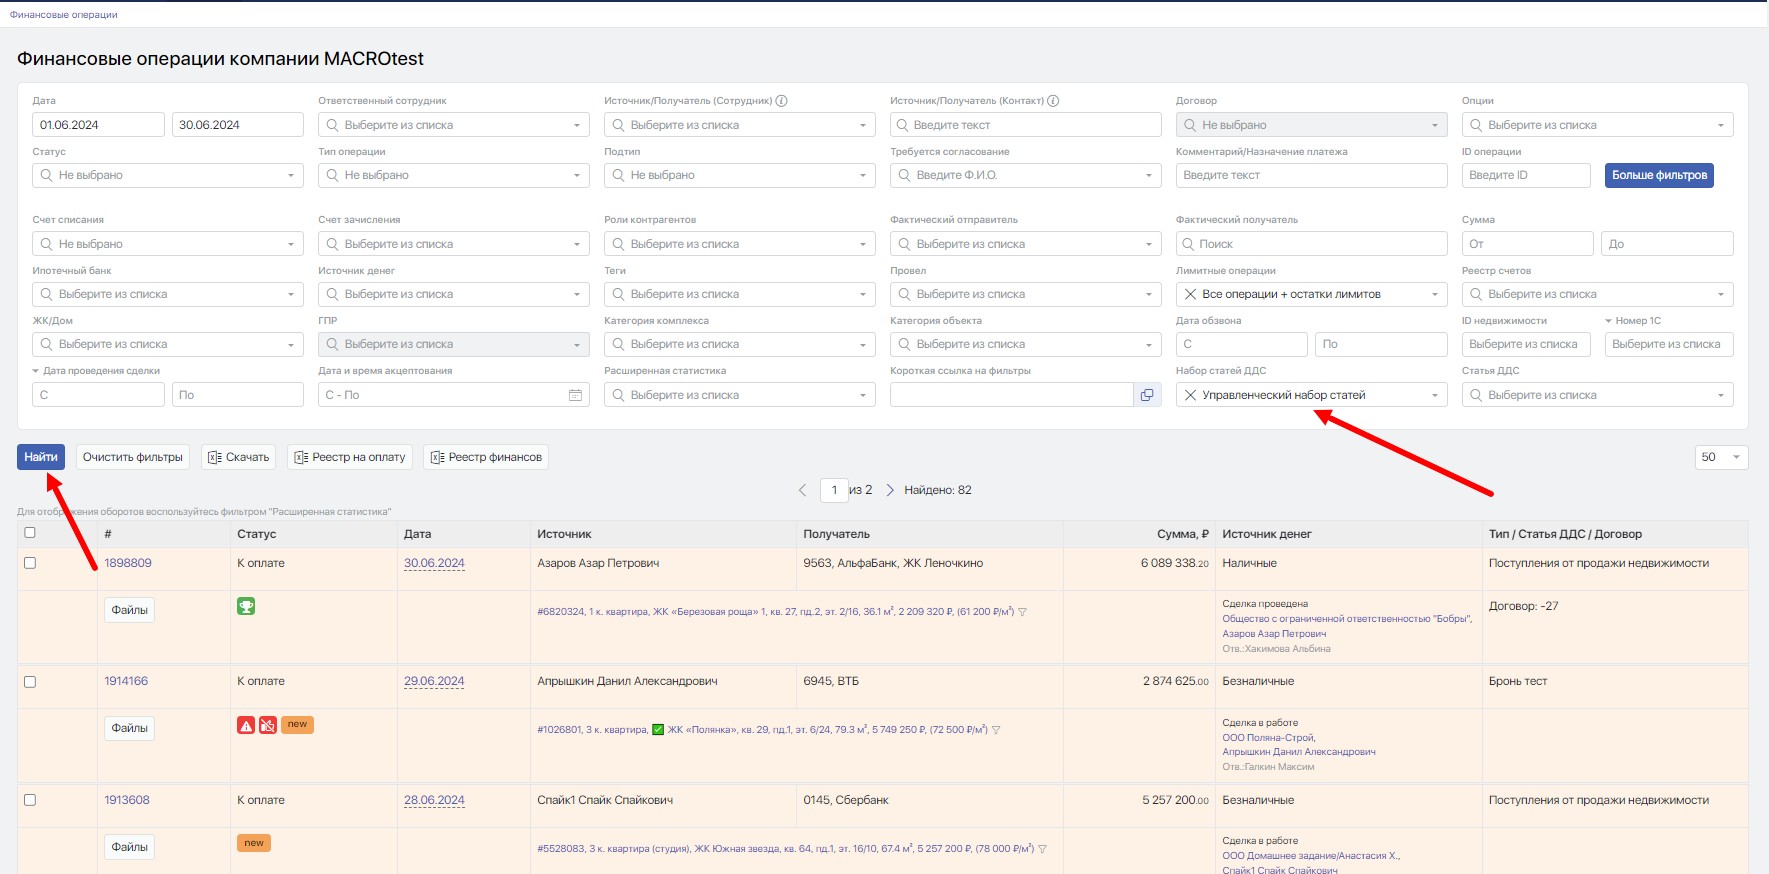Open calendar in Дата и время акцептования field
Screen dimensions: 1769x874
(575, 395)
